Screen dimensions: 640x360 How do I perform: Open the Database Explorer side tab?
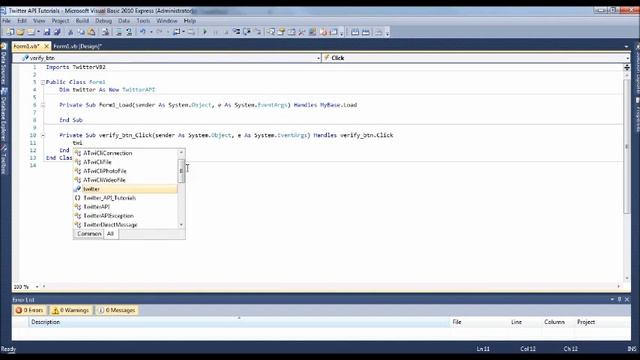pyautogui.click(x=4, y=116)
